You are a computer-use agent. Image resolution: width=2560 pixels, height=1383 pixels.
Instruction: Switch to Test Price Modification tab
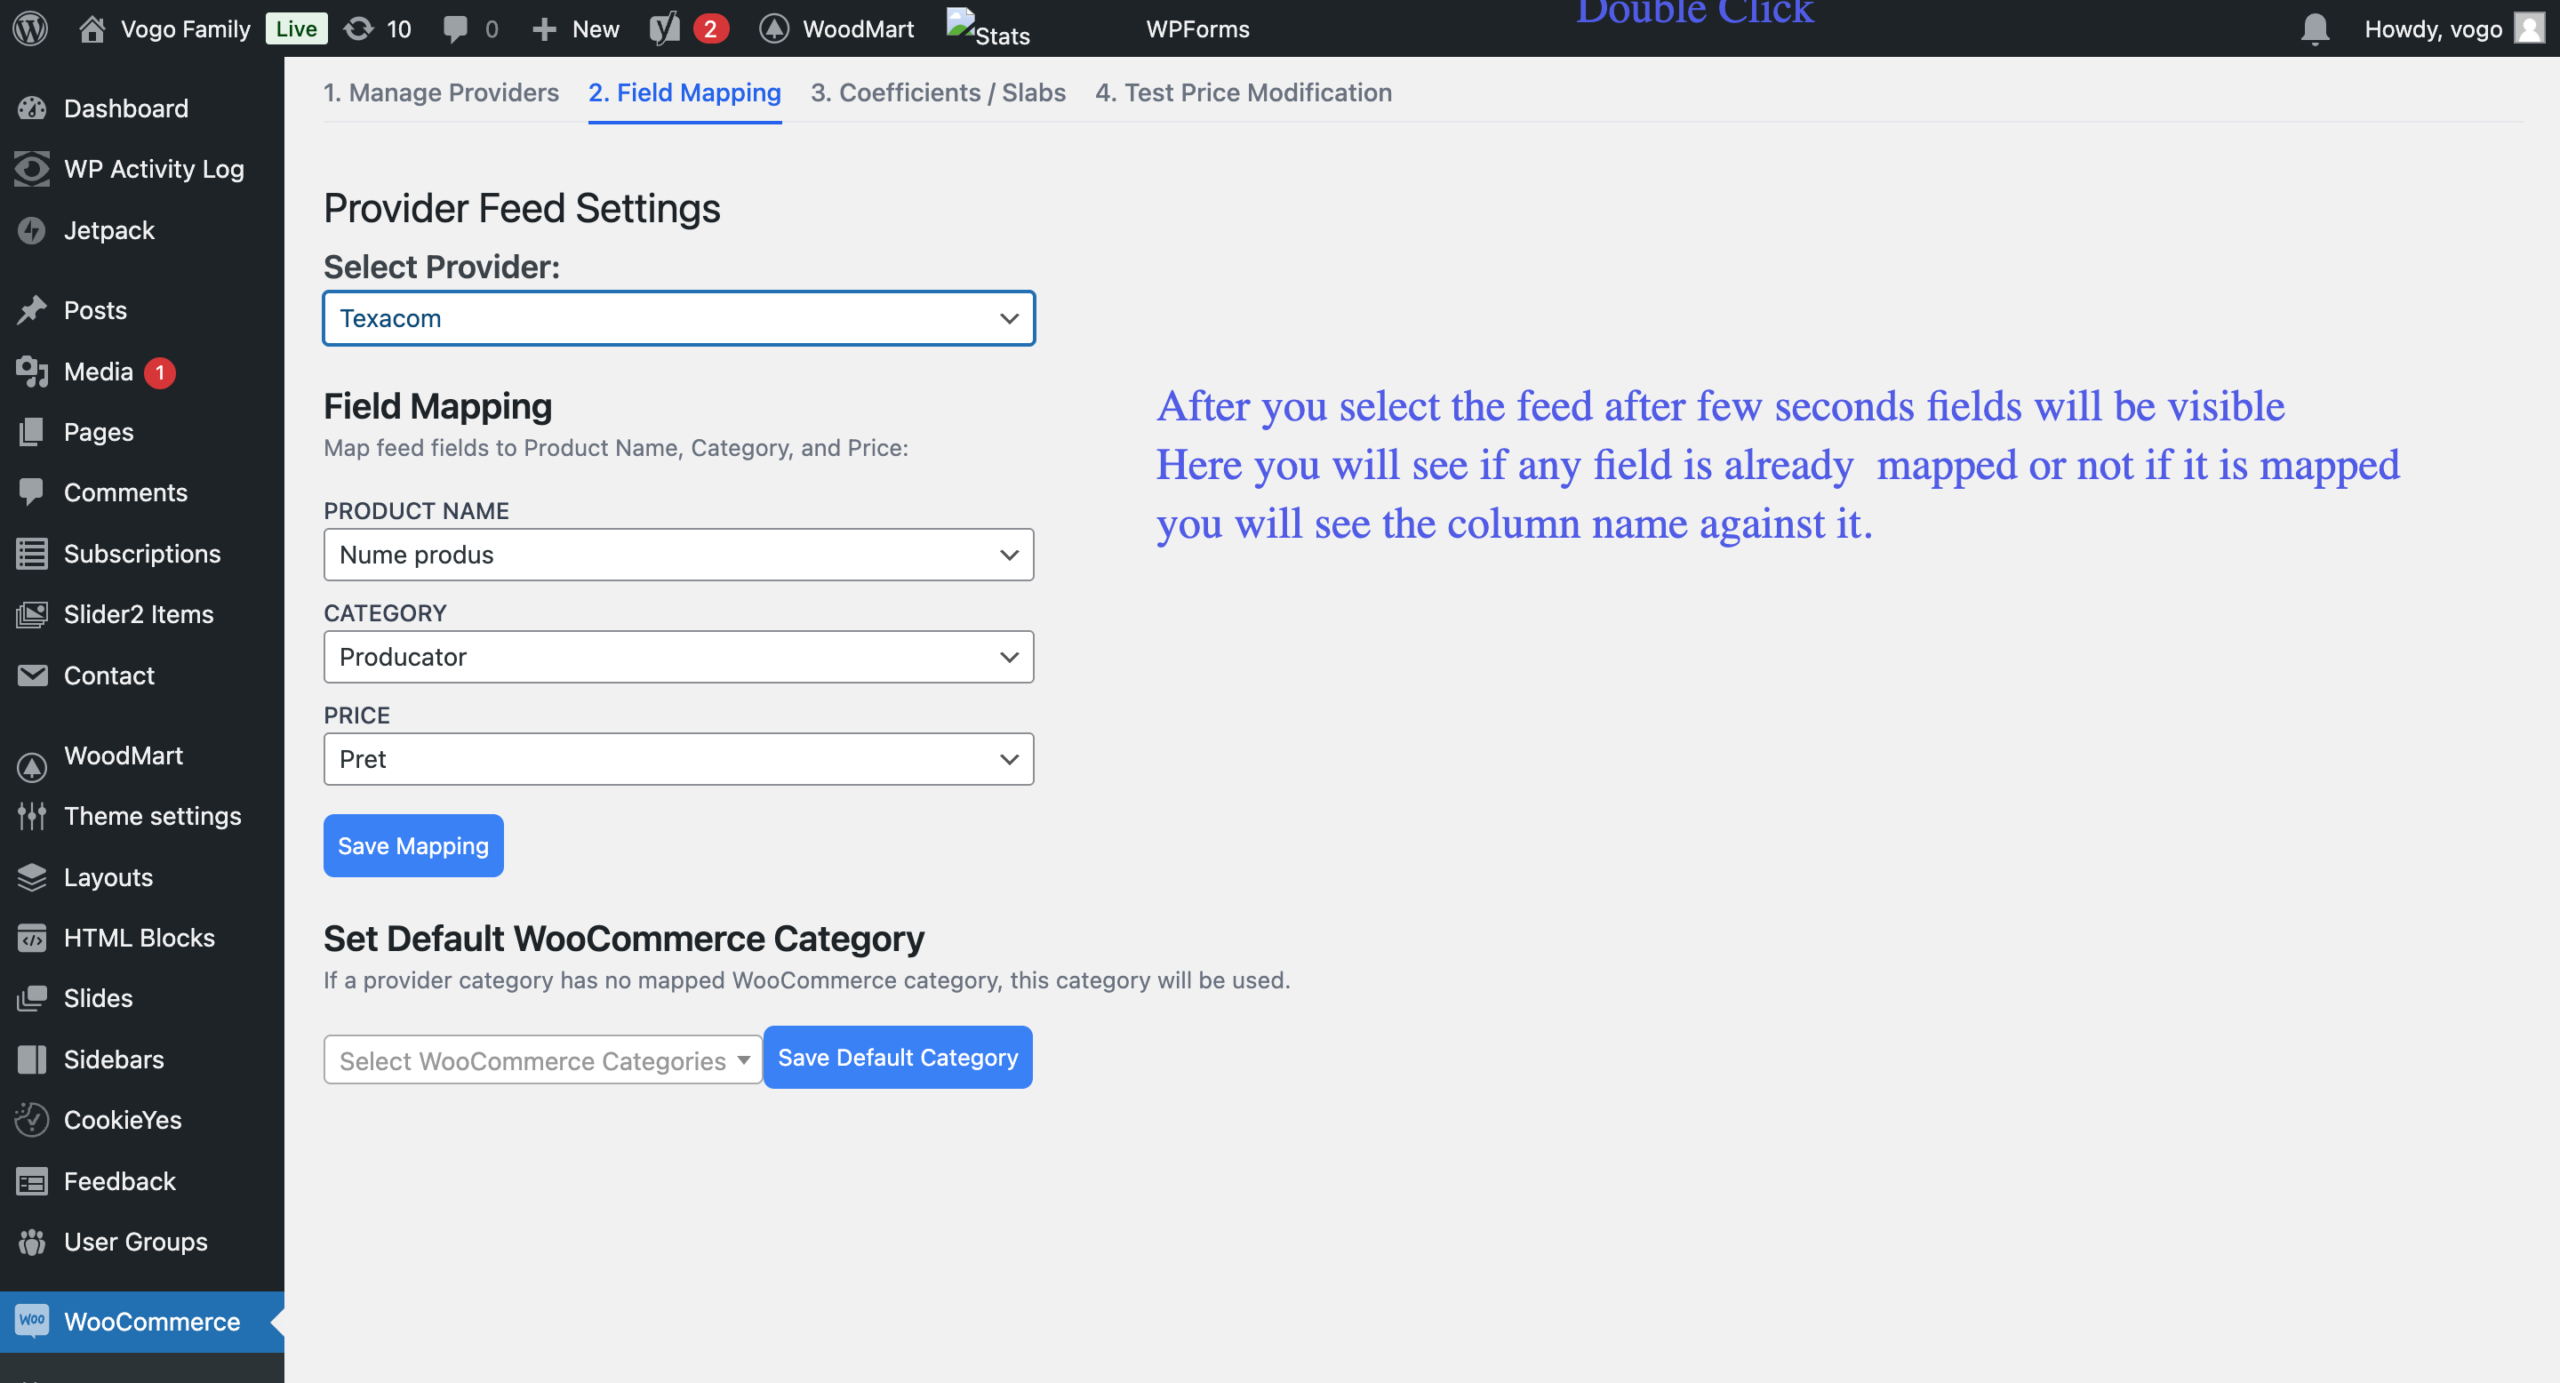(1242, 92)
